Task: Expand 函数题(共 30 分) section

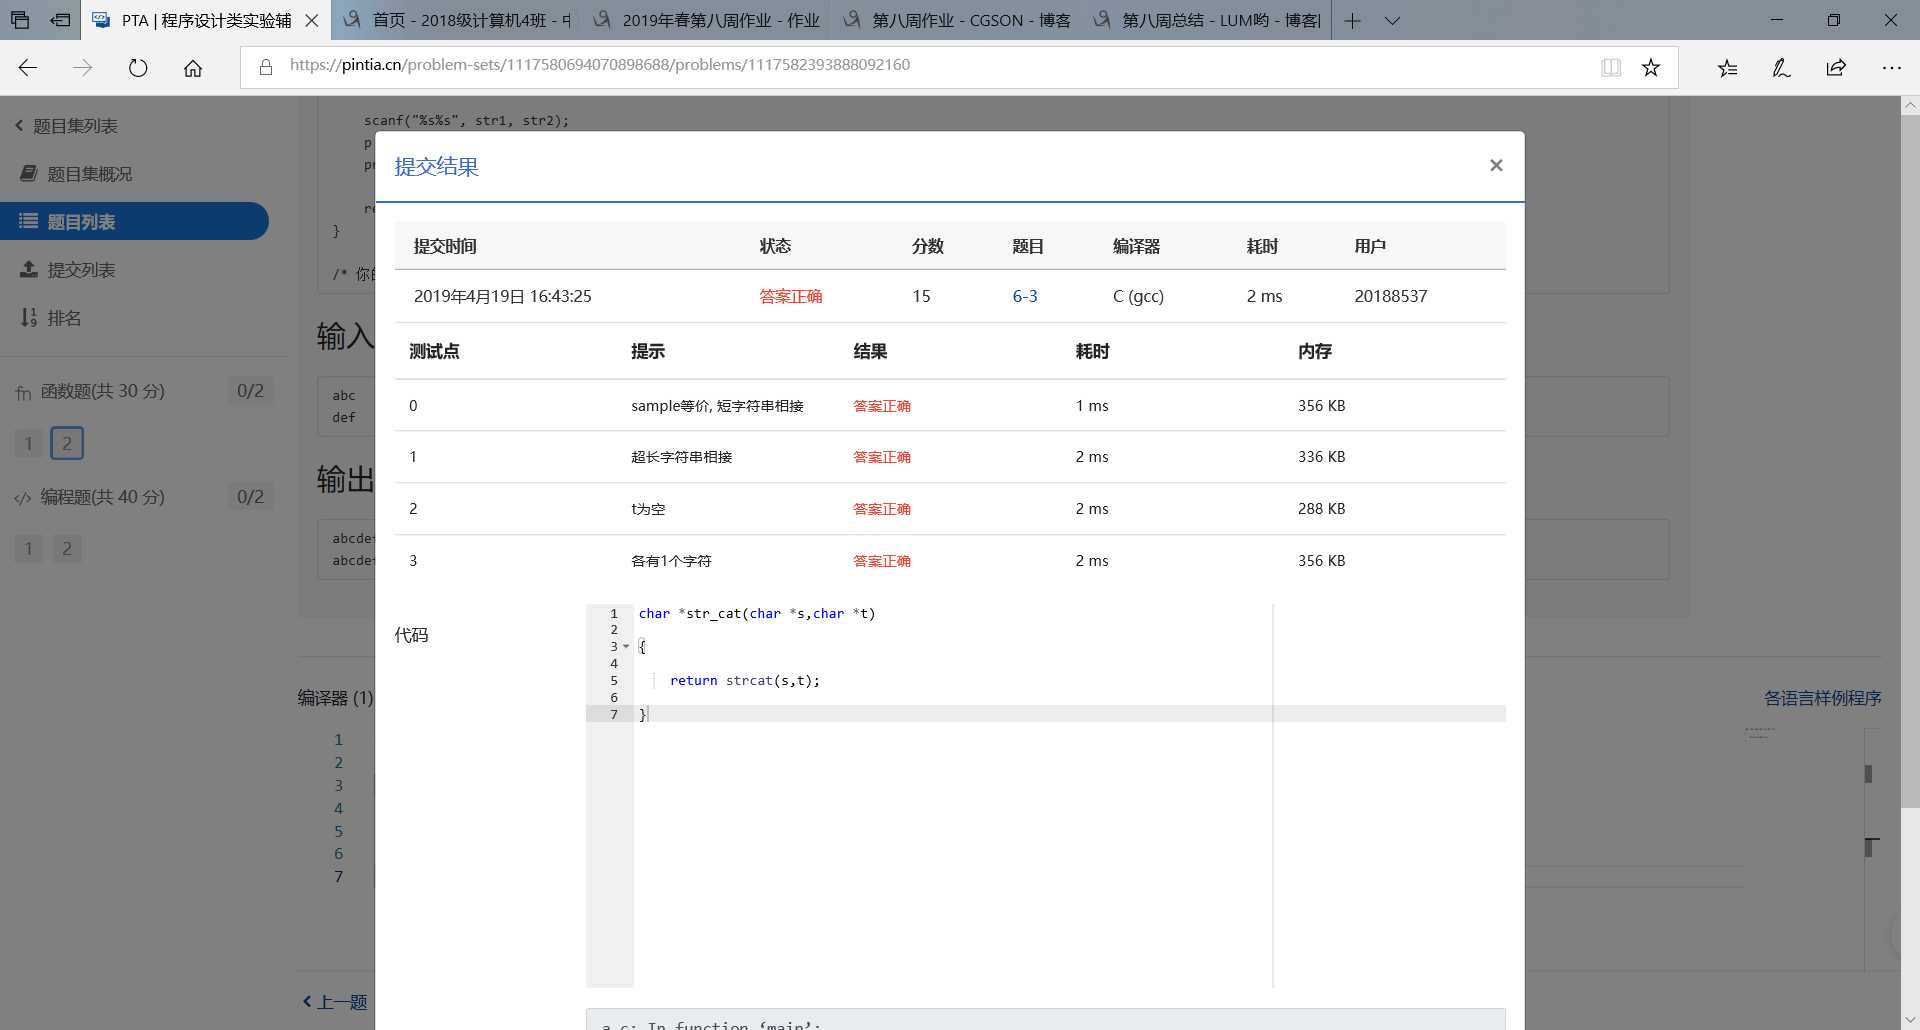Action: click(x=102, y=391)
